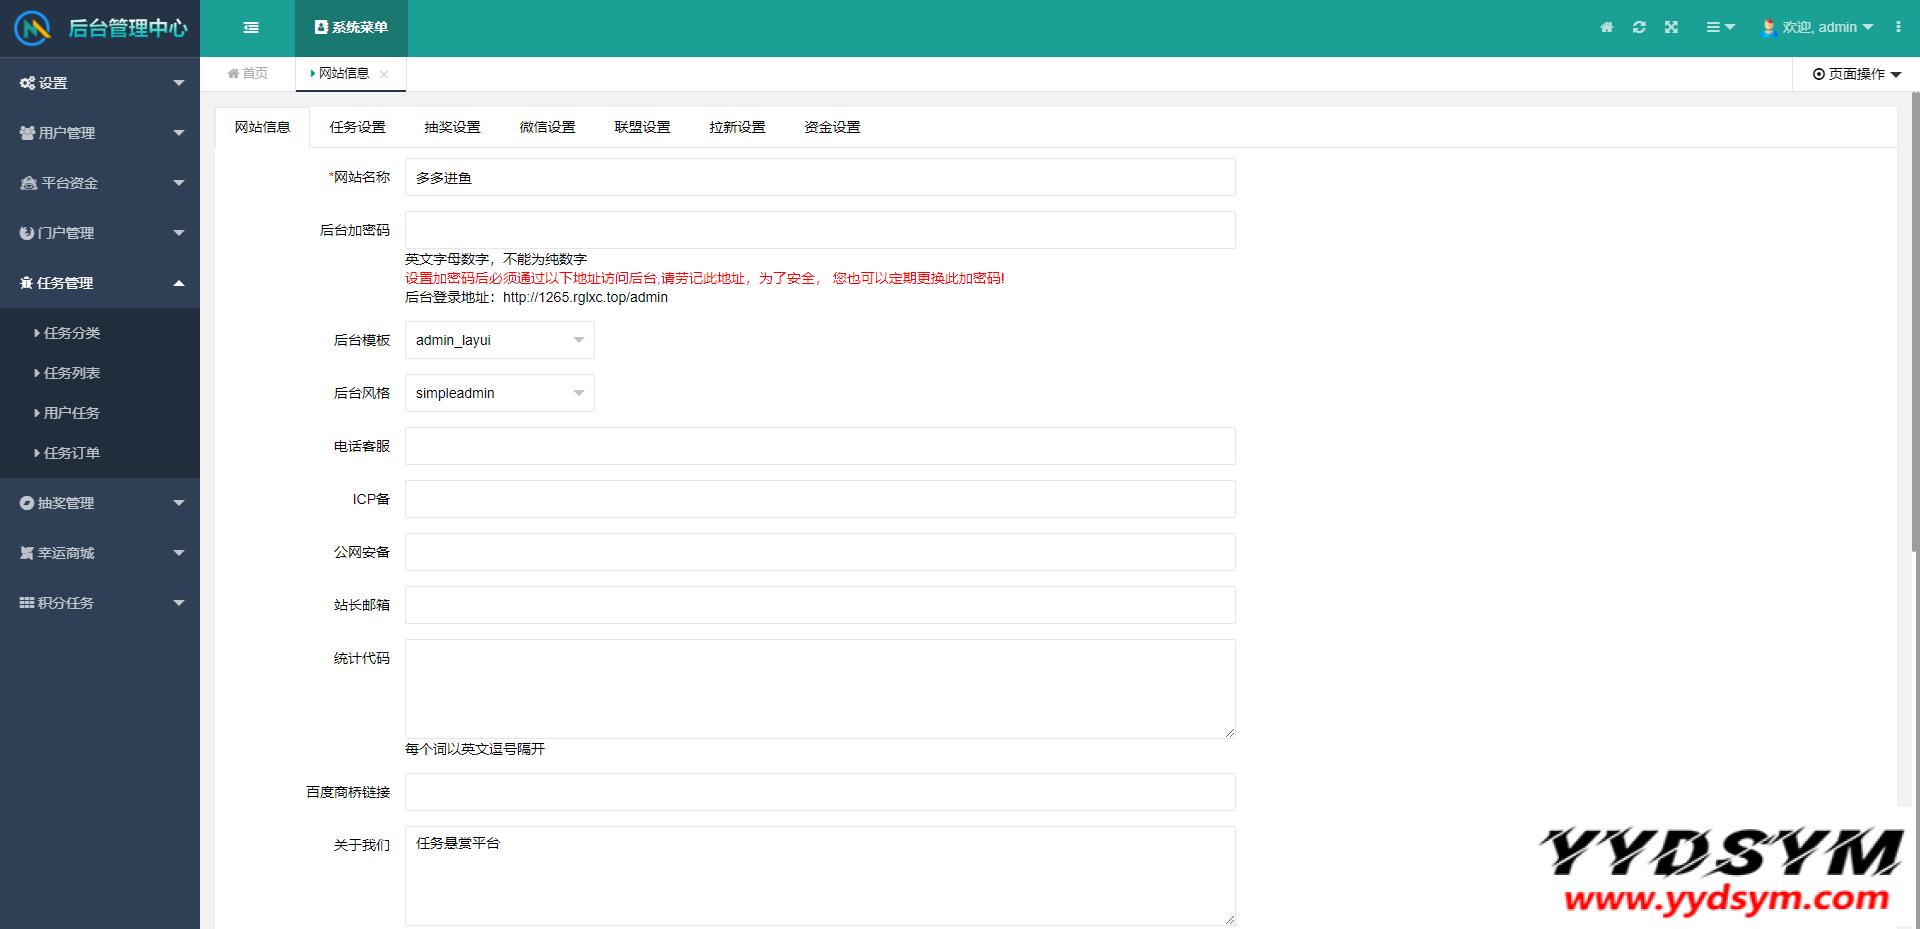The image size is (1920, 929).
Task: Open the 后台模板 admin_layui dropdown
Action: pyautogui.click(x=499, y=340)
